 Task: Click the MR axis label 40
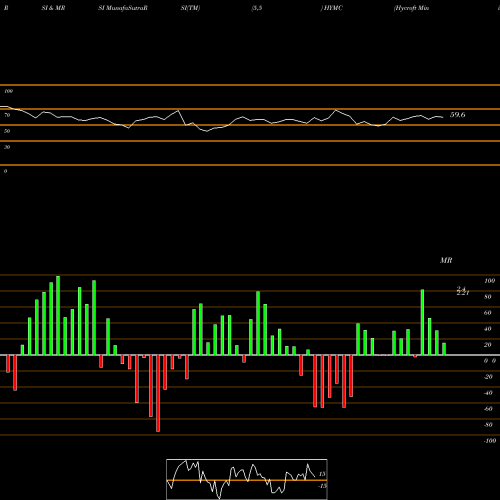click(488, 329)
